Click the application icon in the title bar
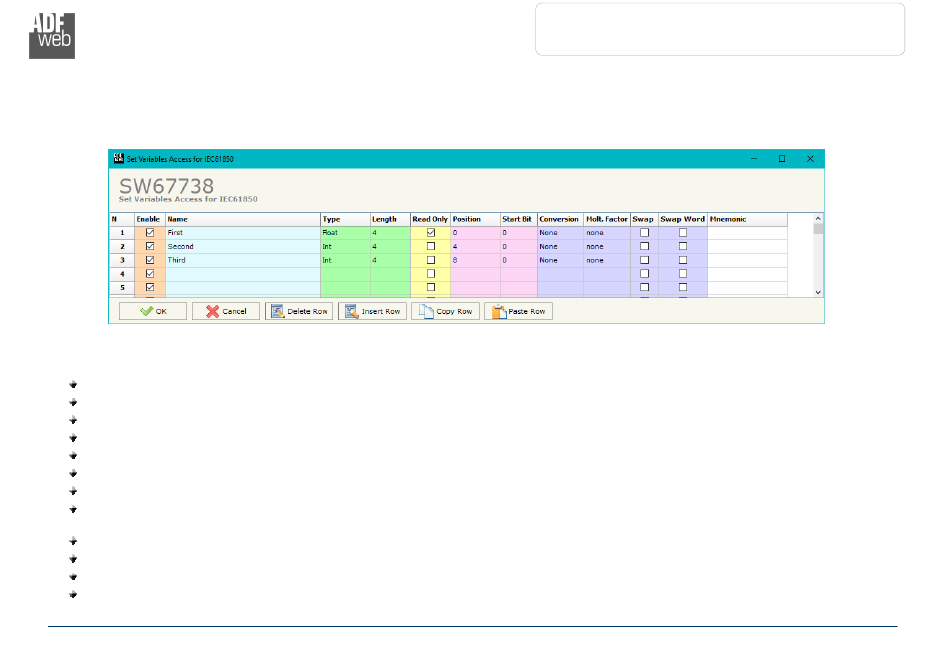950x659 pixels. tap(119, 159)
